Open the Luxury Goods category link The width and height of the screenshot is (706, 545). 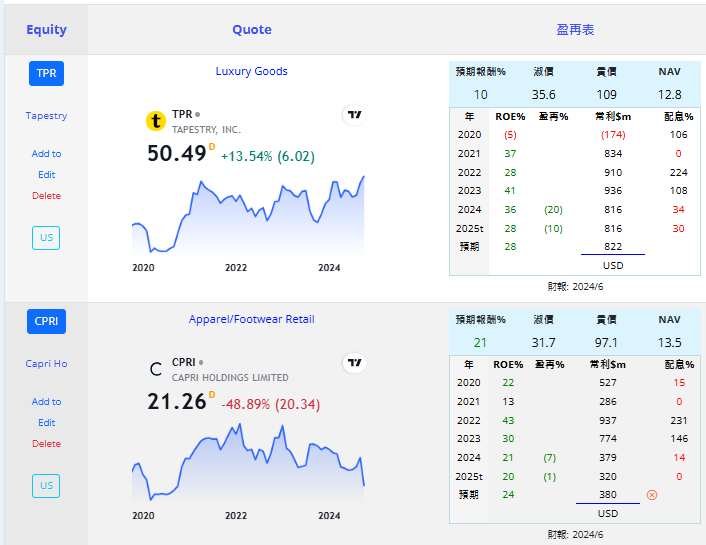252,71
